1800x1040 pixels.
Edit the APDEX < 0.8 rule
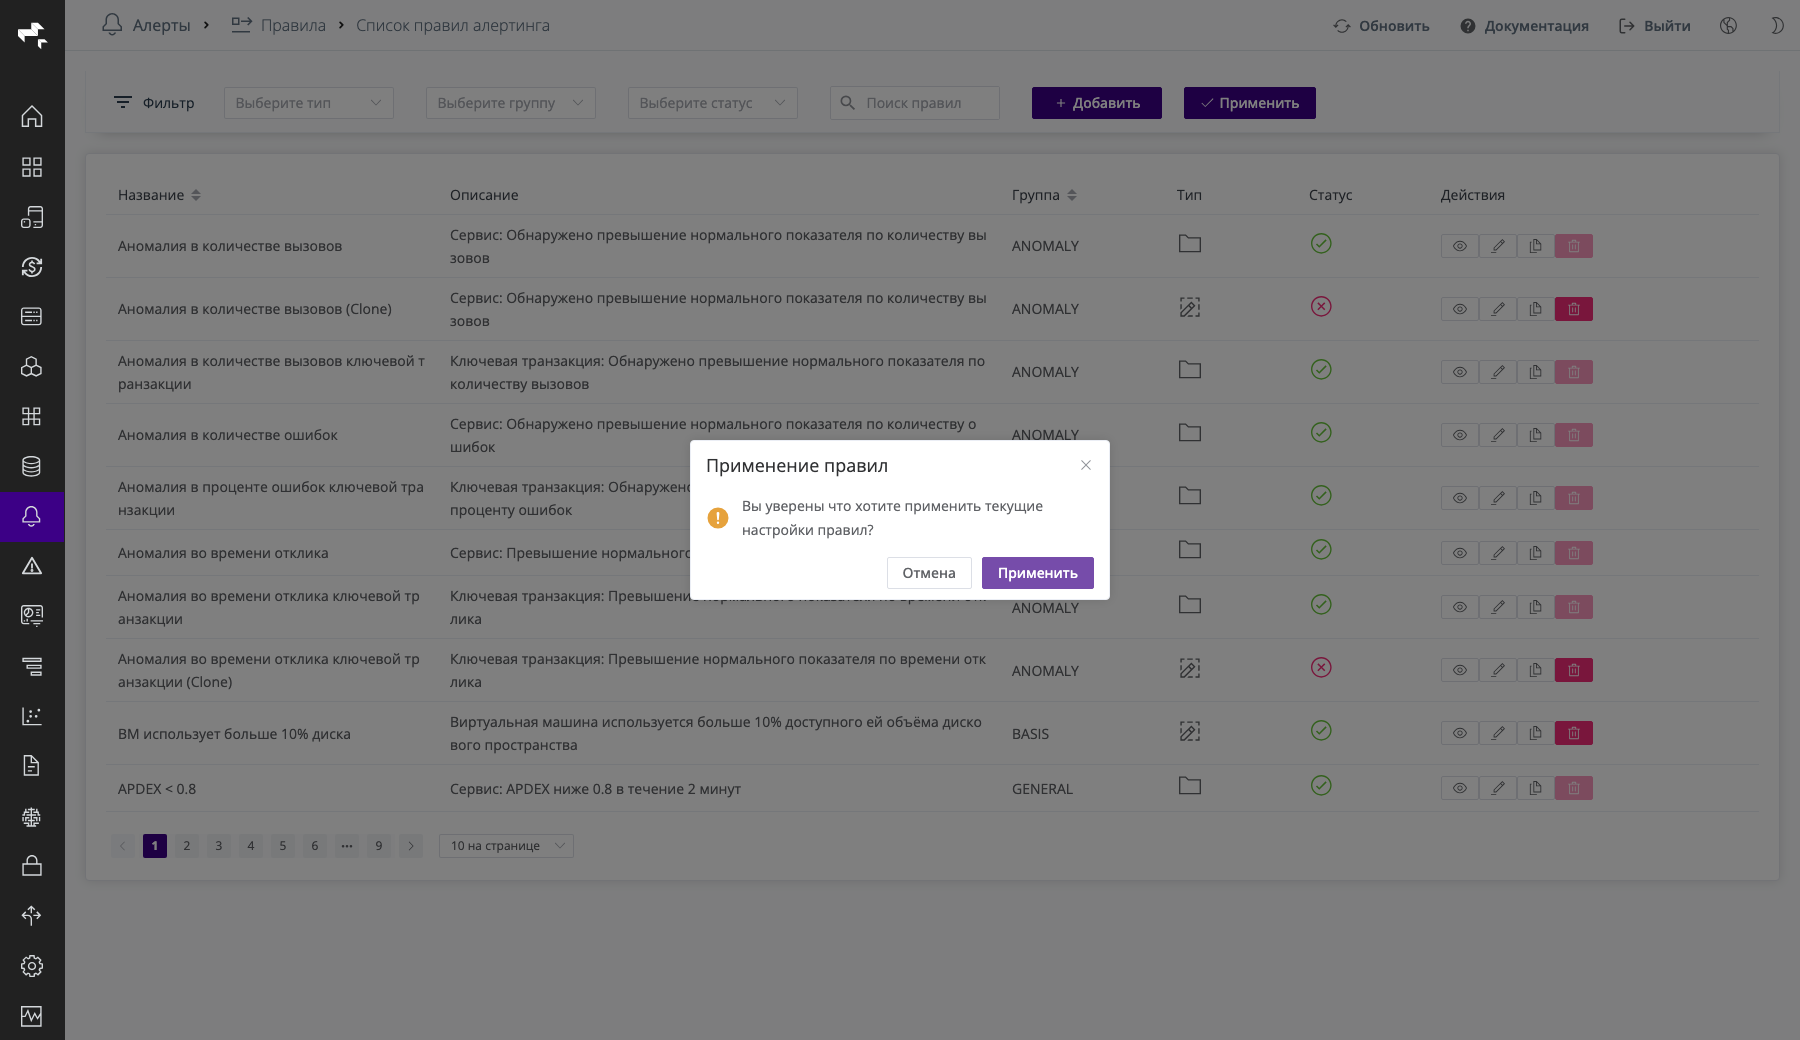(1498, 788)
